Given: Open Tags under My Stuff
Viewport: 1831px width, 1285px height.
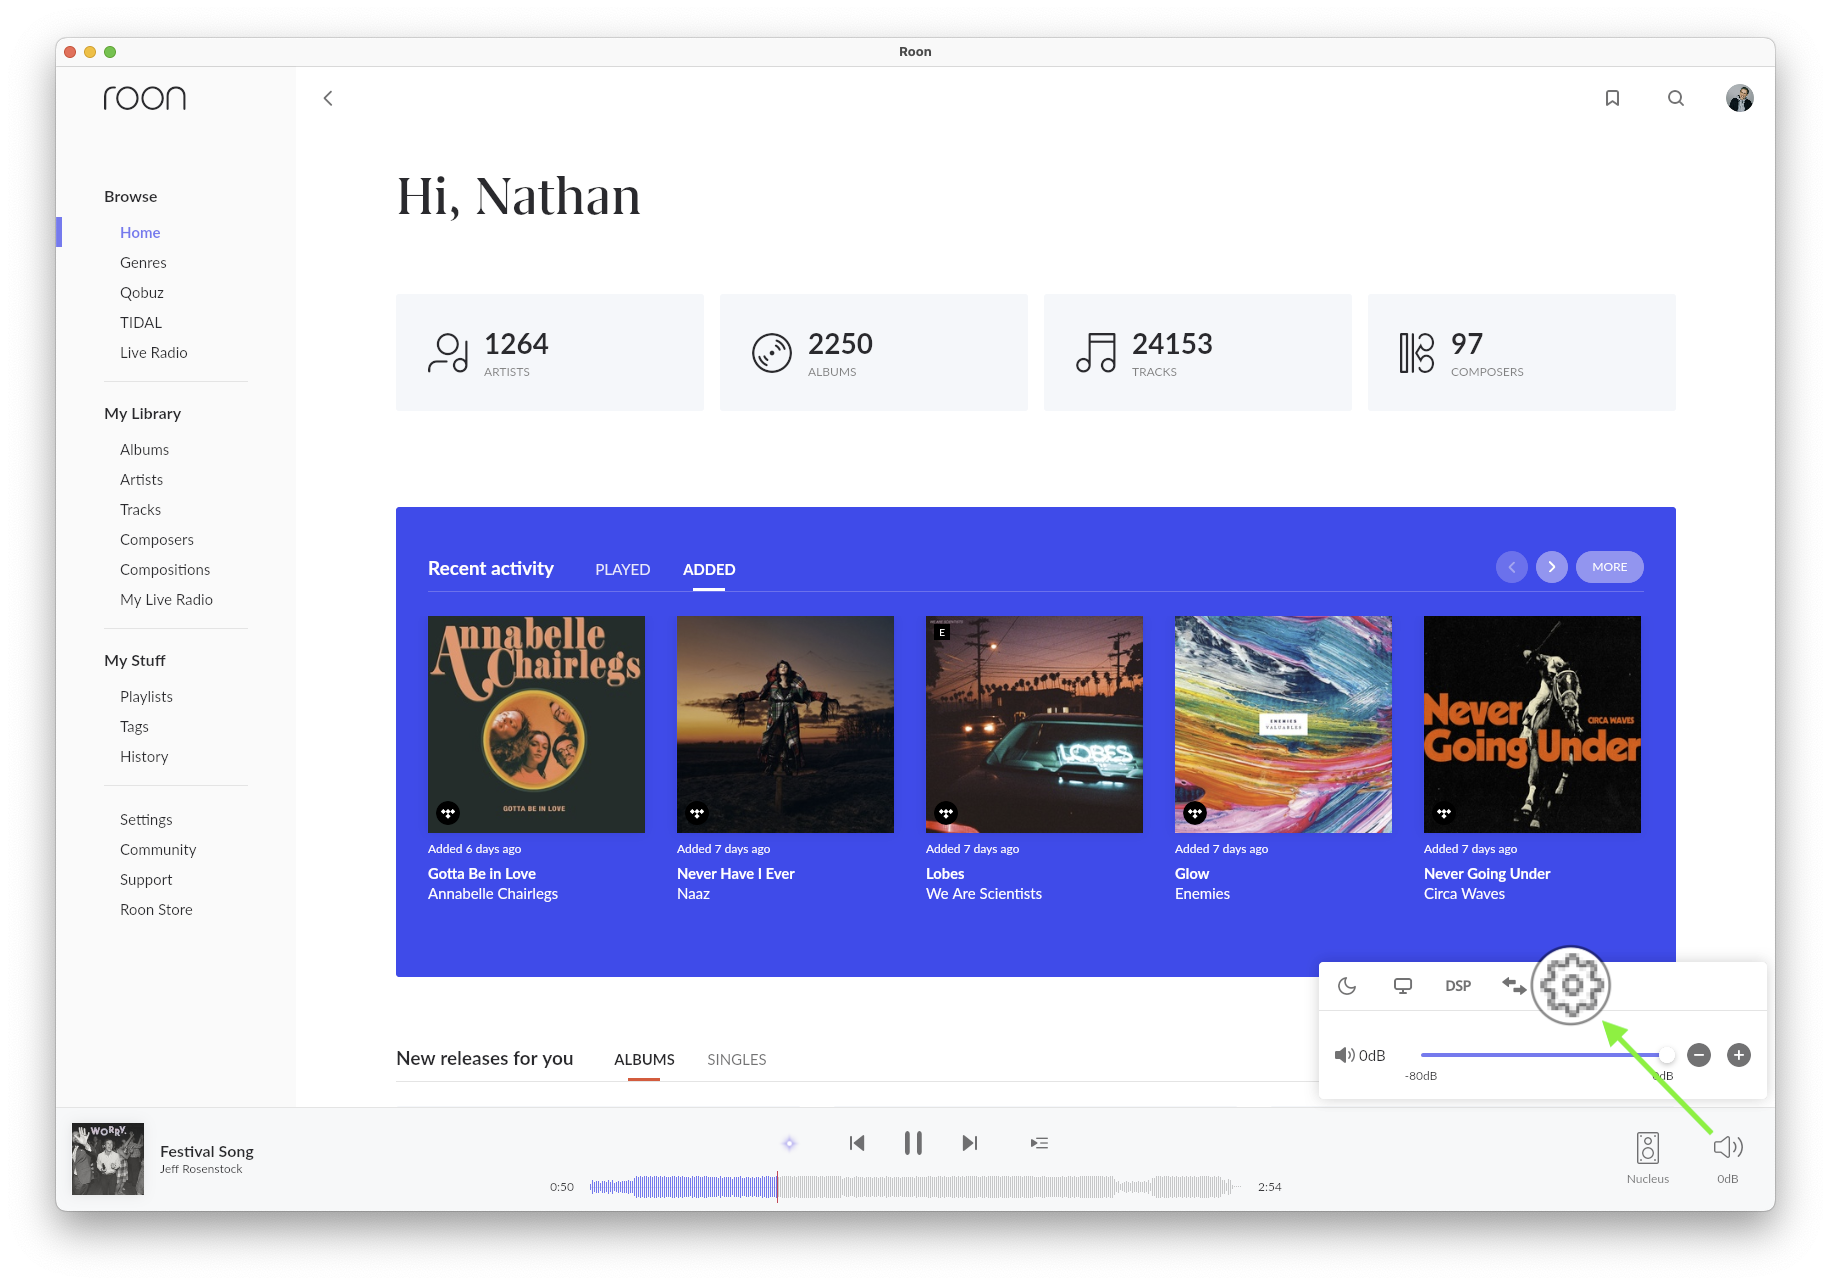Looking at the screenshot, I should point(134,726).
